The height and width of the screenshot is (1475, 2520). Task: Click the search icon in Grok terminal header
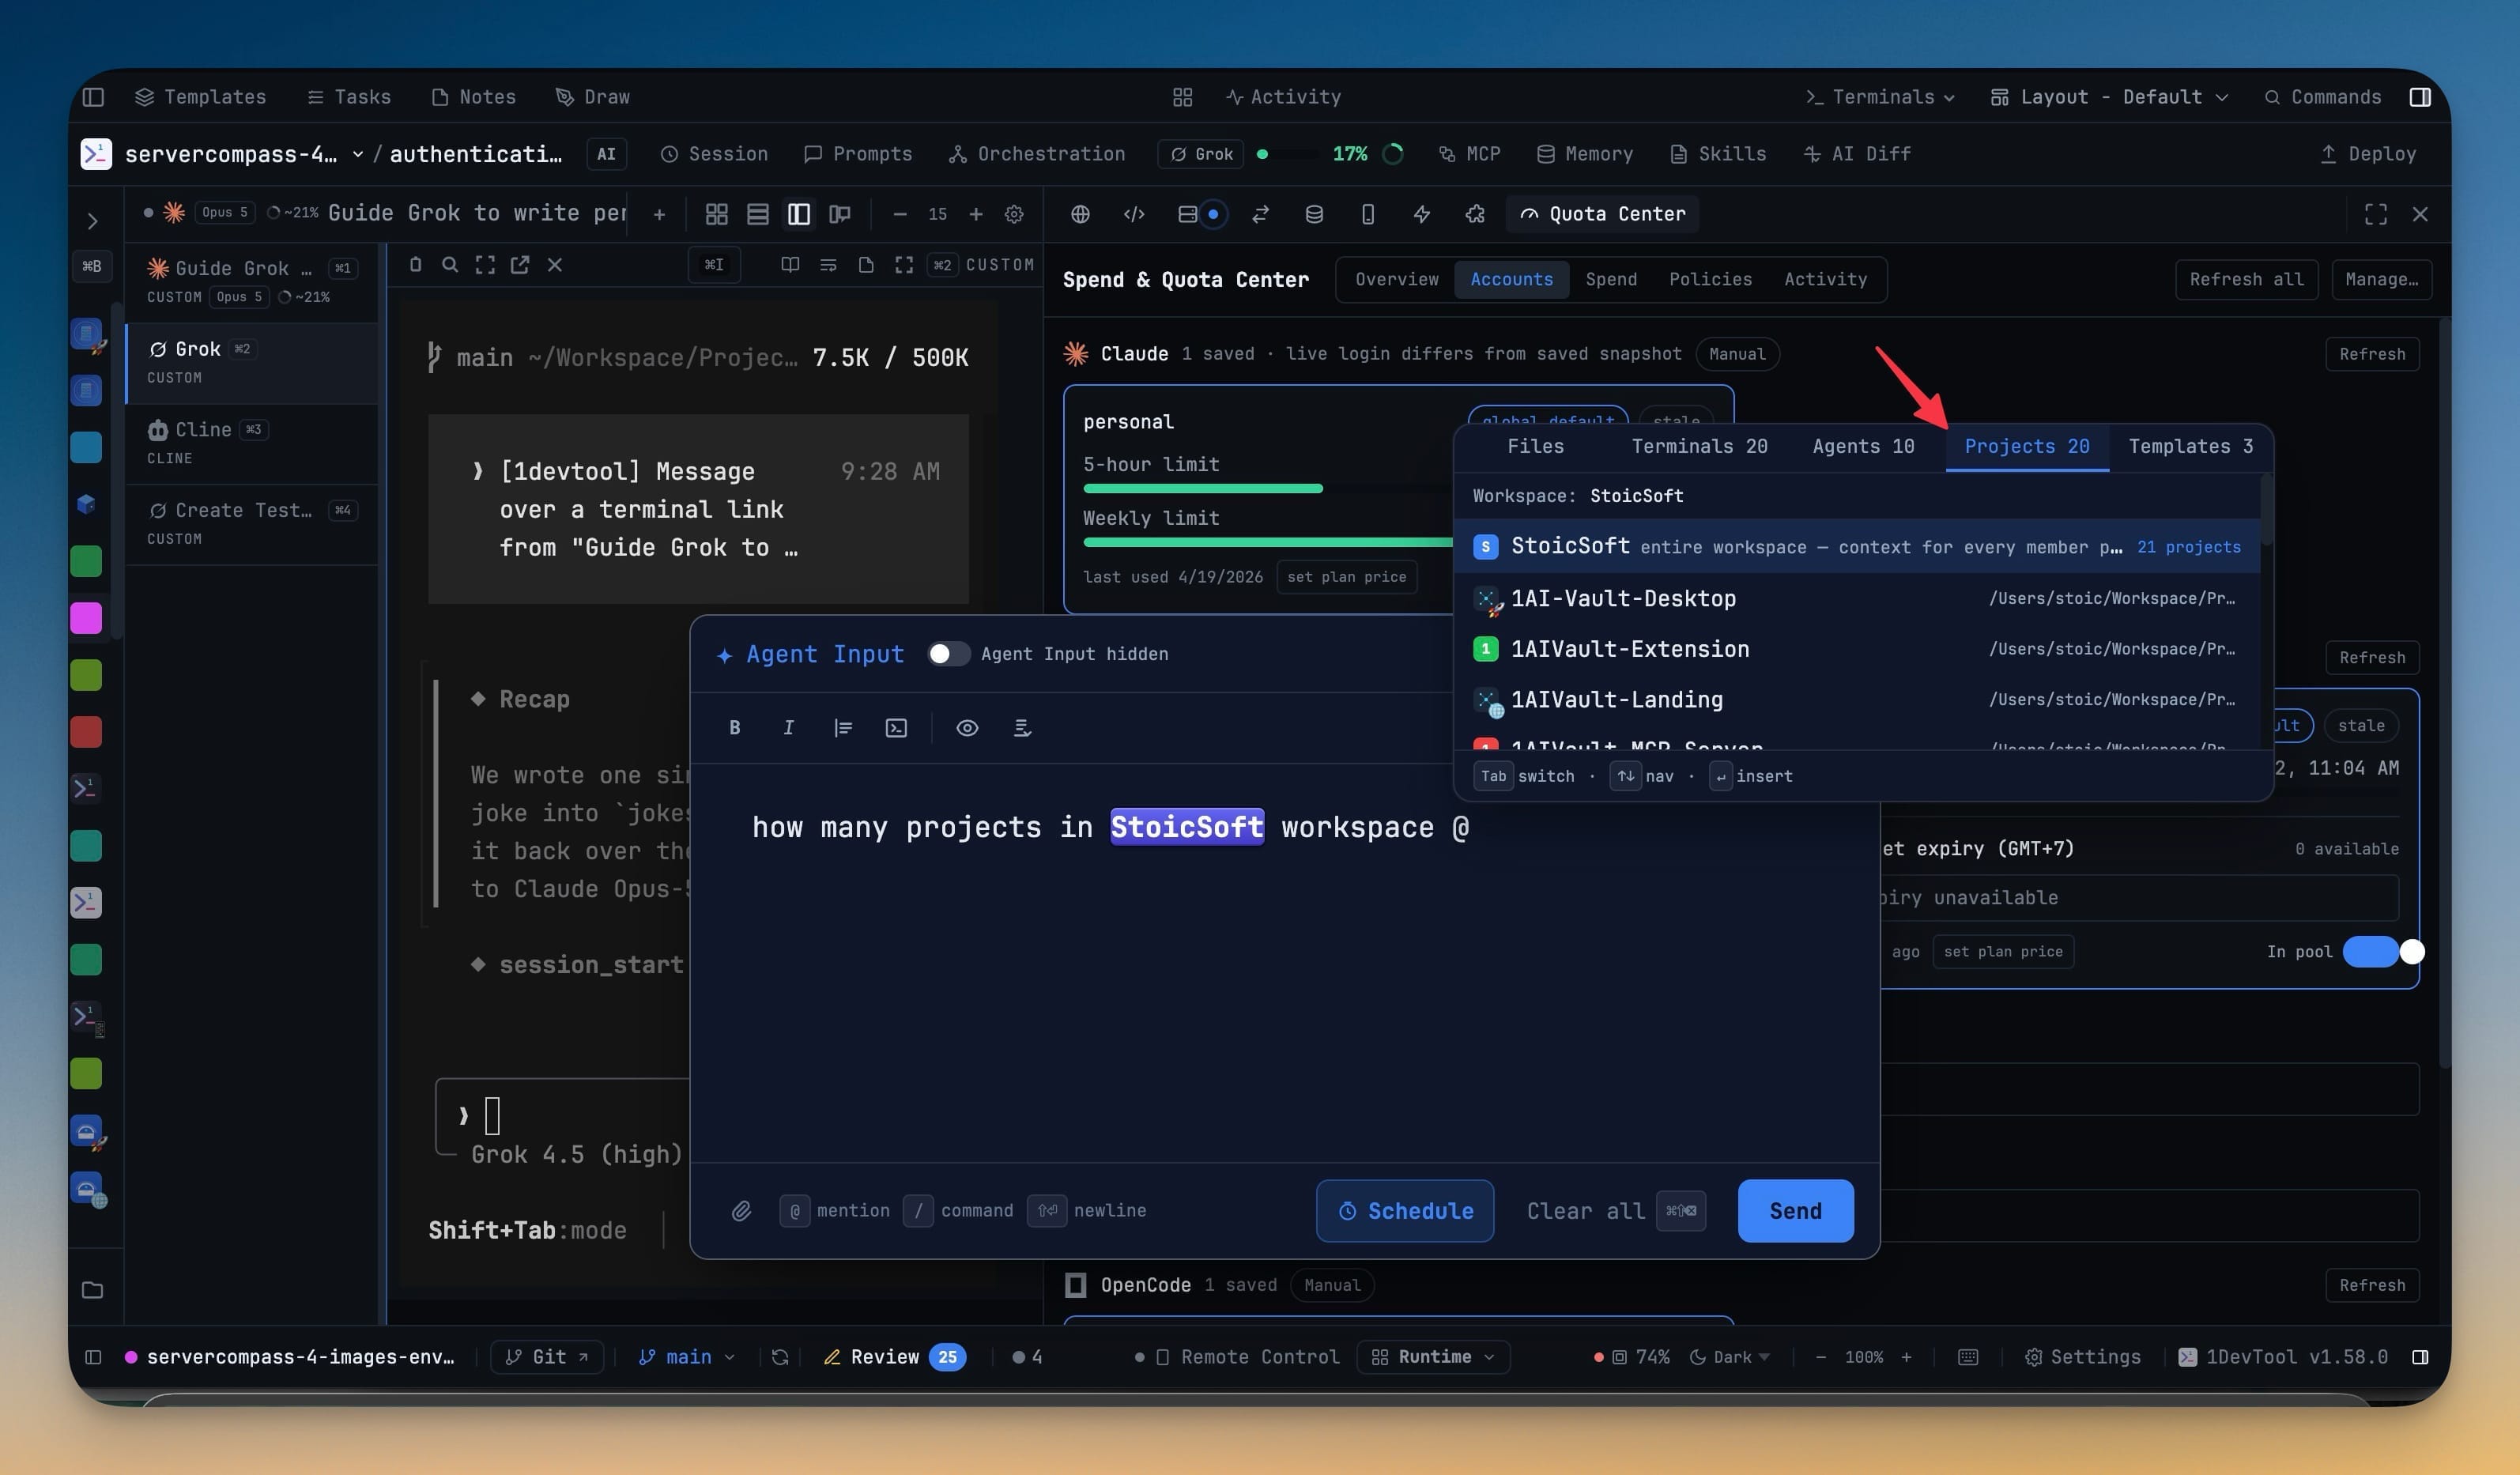(x=450, y=265)
